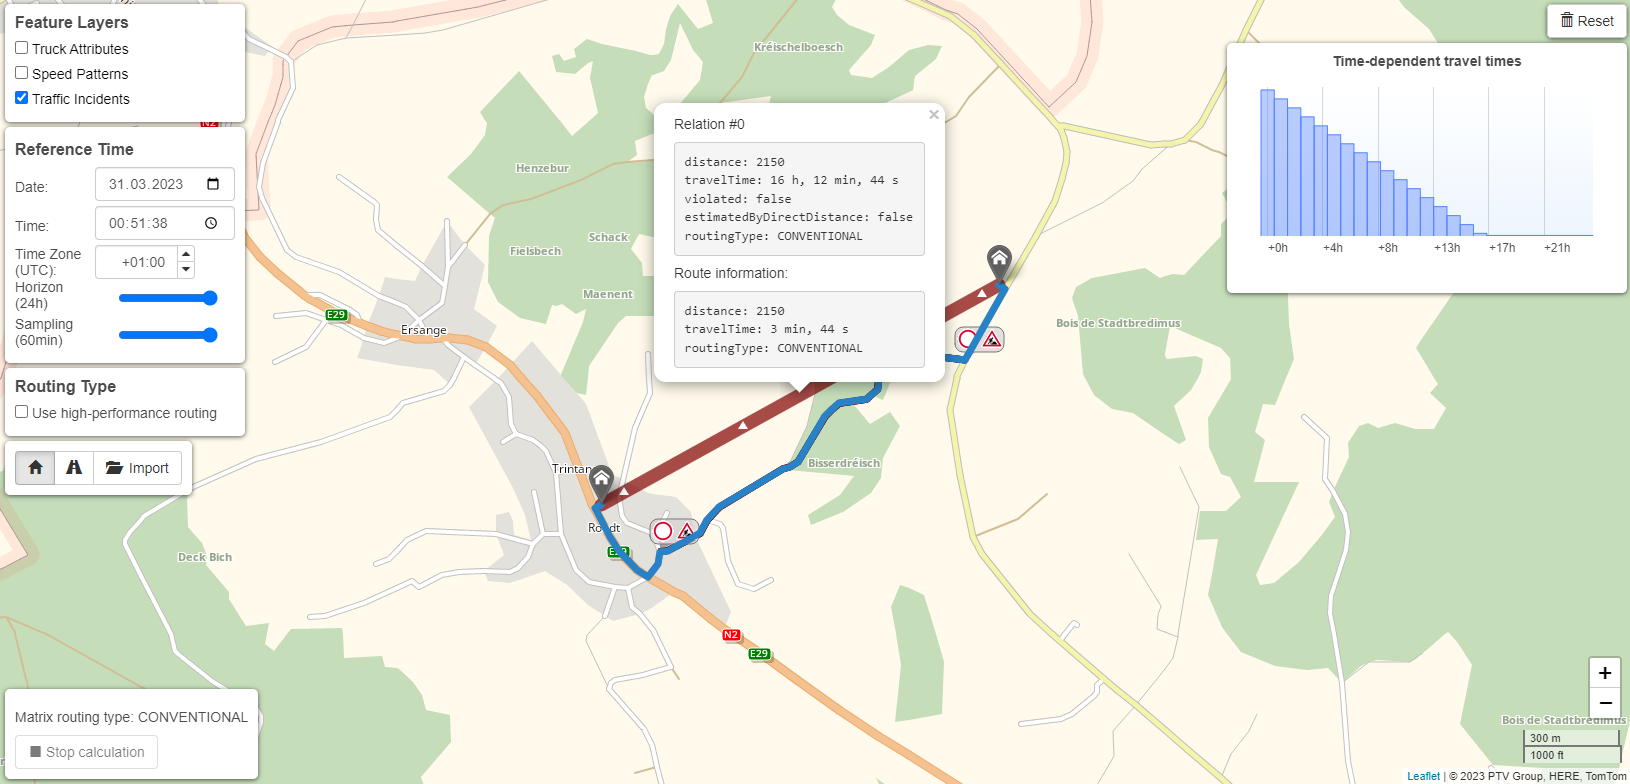The height and width of the screenshot is (784, 1630).
Task: Zoom in on the map
Action: (x=1605, y=673)
